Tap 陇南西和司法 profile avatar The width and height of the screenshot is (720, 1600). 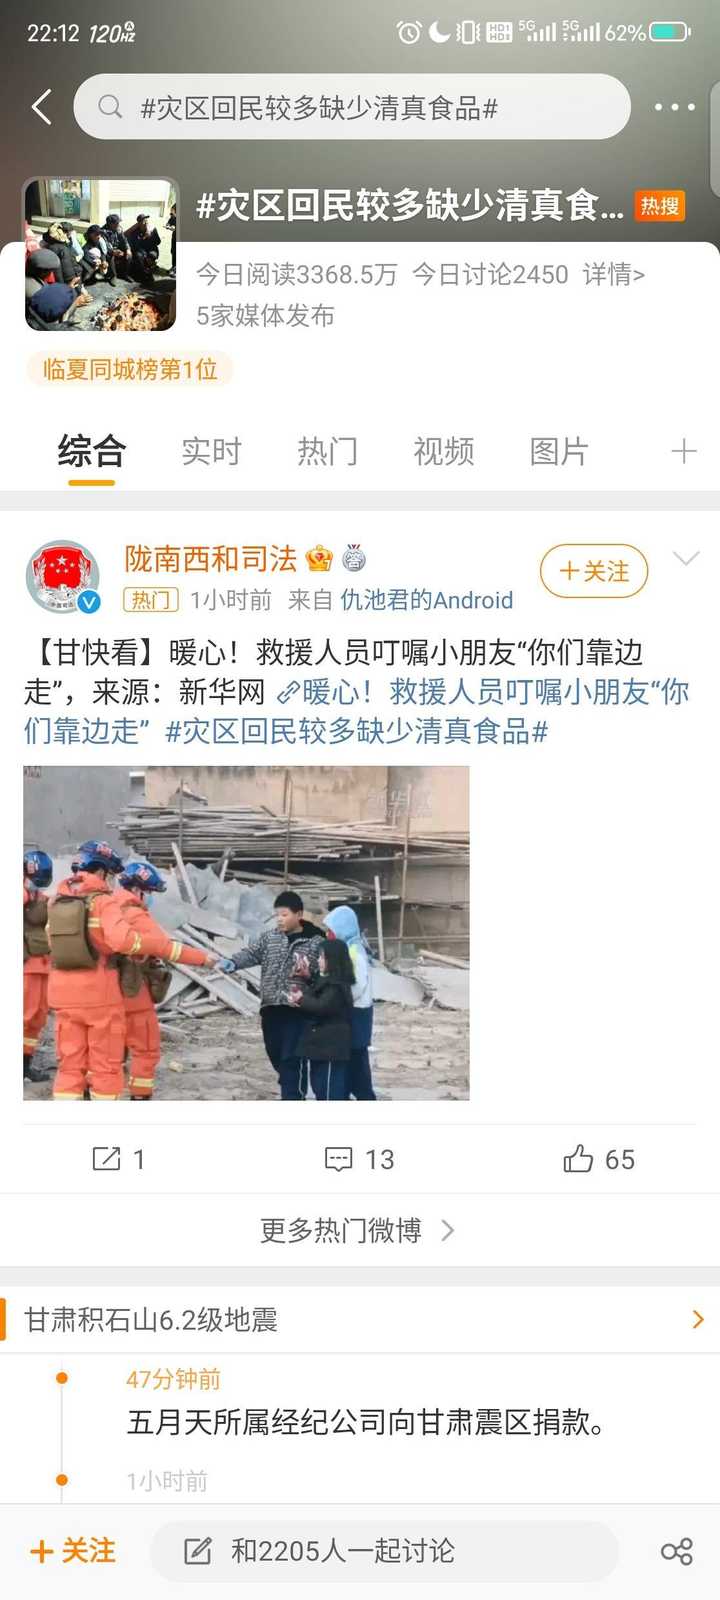[x=62, y=577]
